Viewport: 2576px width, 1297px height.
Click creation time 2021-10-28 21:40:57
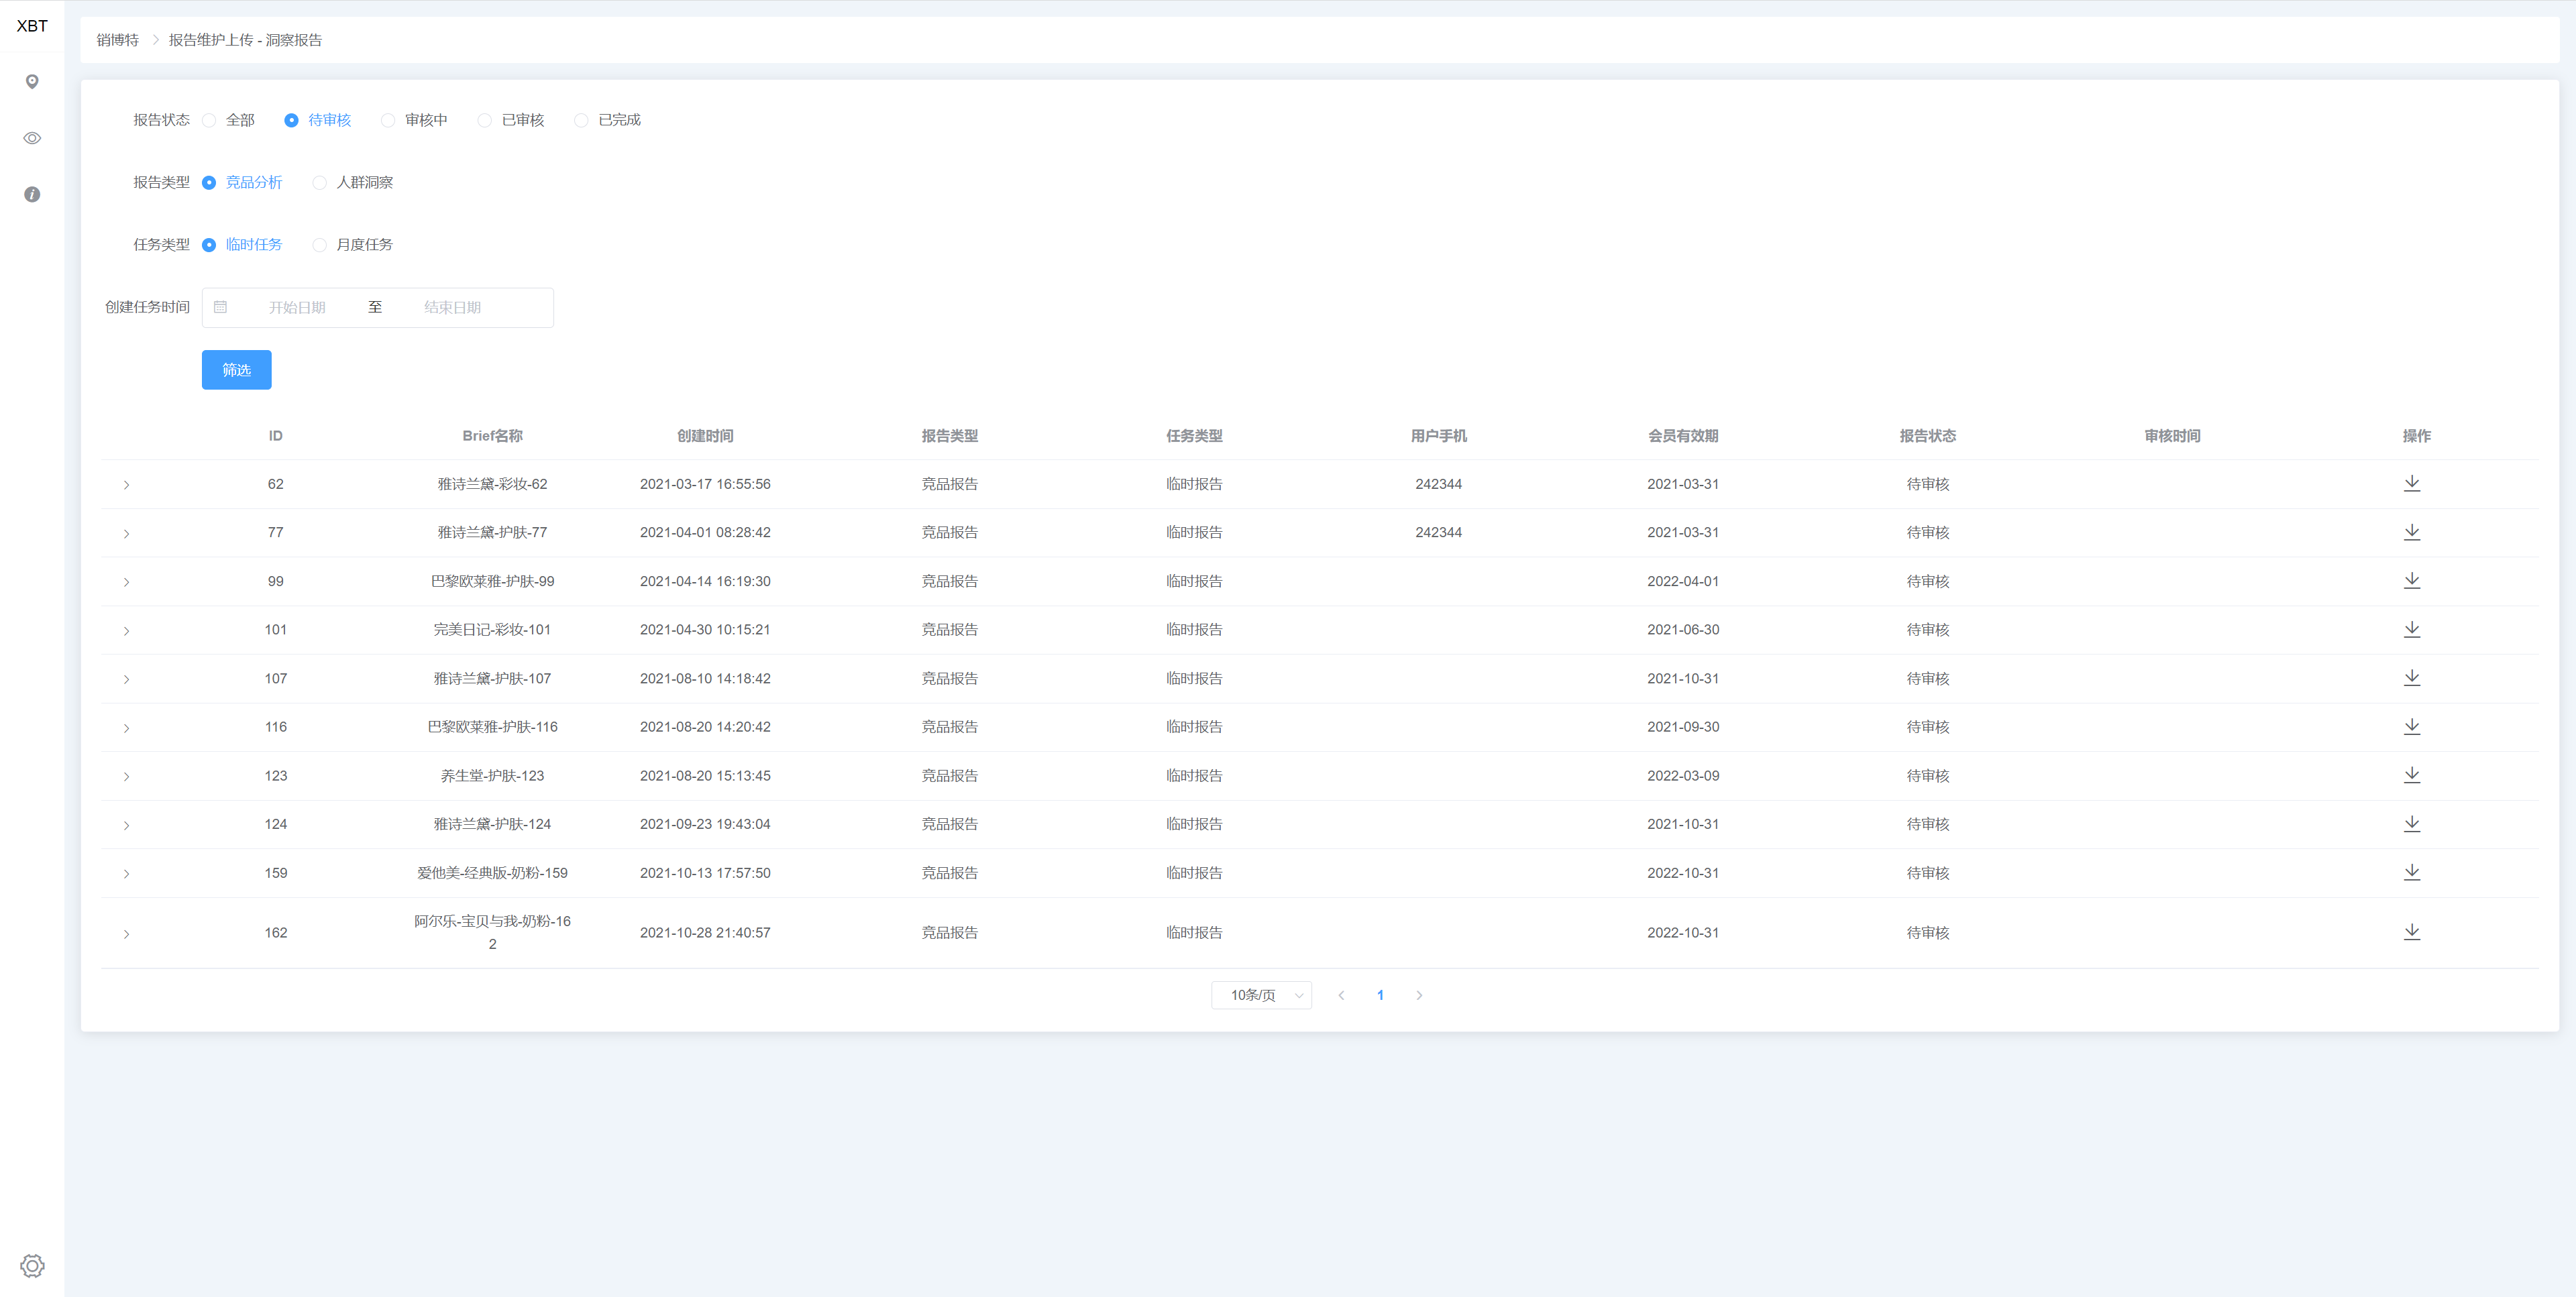705,933
